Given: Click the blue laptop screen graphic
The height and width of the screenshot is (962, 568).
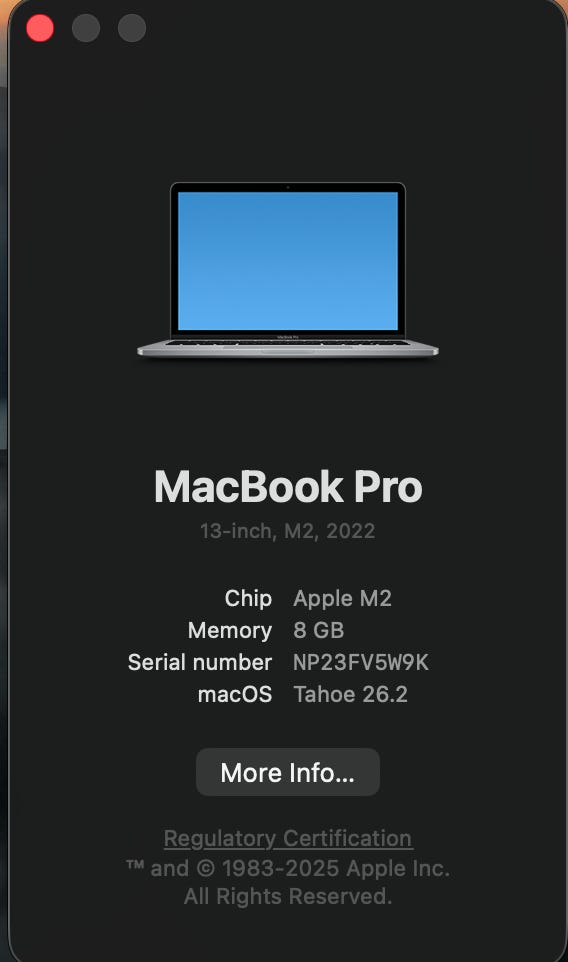Looking at the screenshot, I should (x=288, y=261).
